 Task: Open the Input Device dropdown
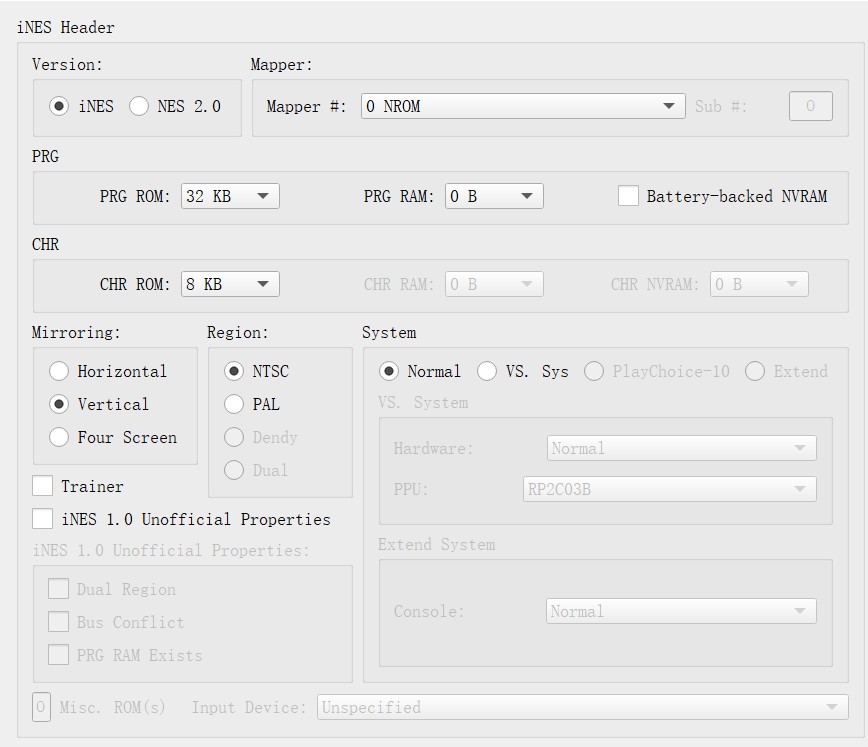coord(582,707)
